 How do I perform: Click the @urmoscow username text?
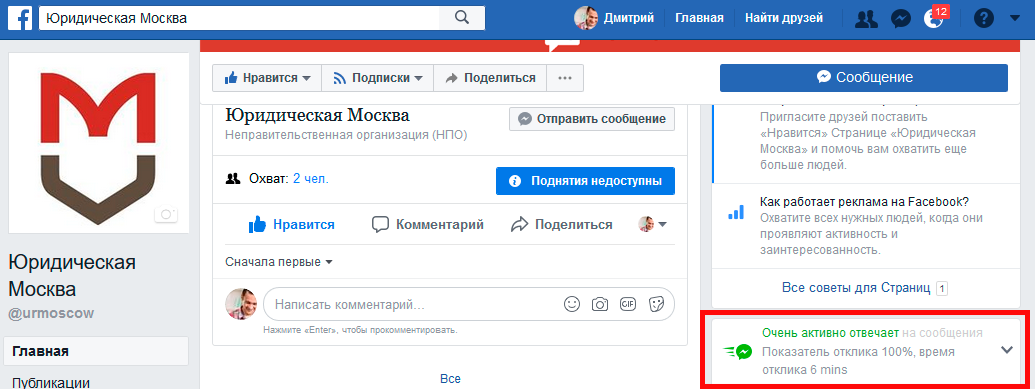pyautogui.click(x=51, y=314)
